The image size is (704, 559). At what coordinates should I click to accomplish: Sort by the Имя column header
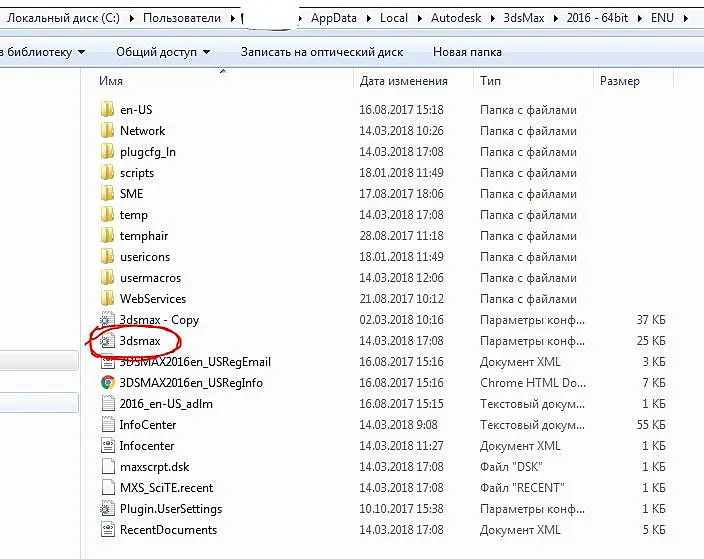click(x=111, y=81)
